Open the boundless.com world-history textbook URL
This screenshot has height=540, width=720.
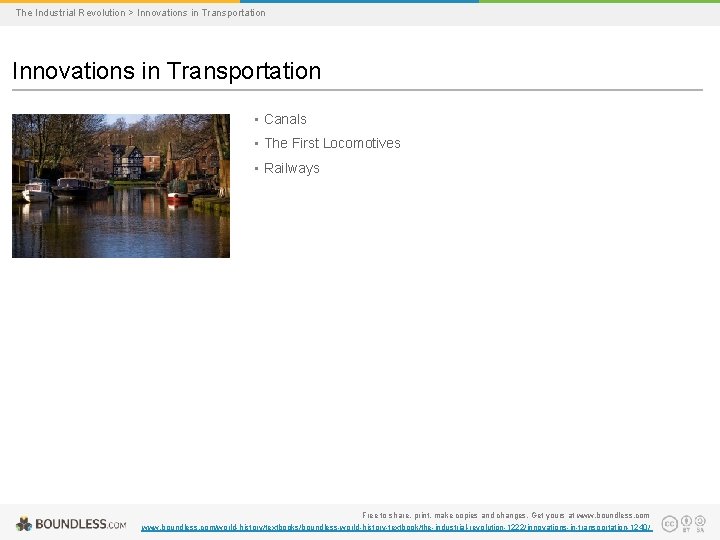[396, 528]
